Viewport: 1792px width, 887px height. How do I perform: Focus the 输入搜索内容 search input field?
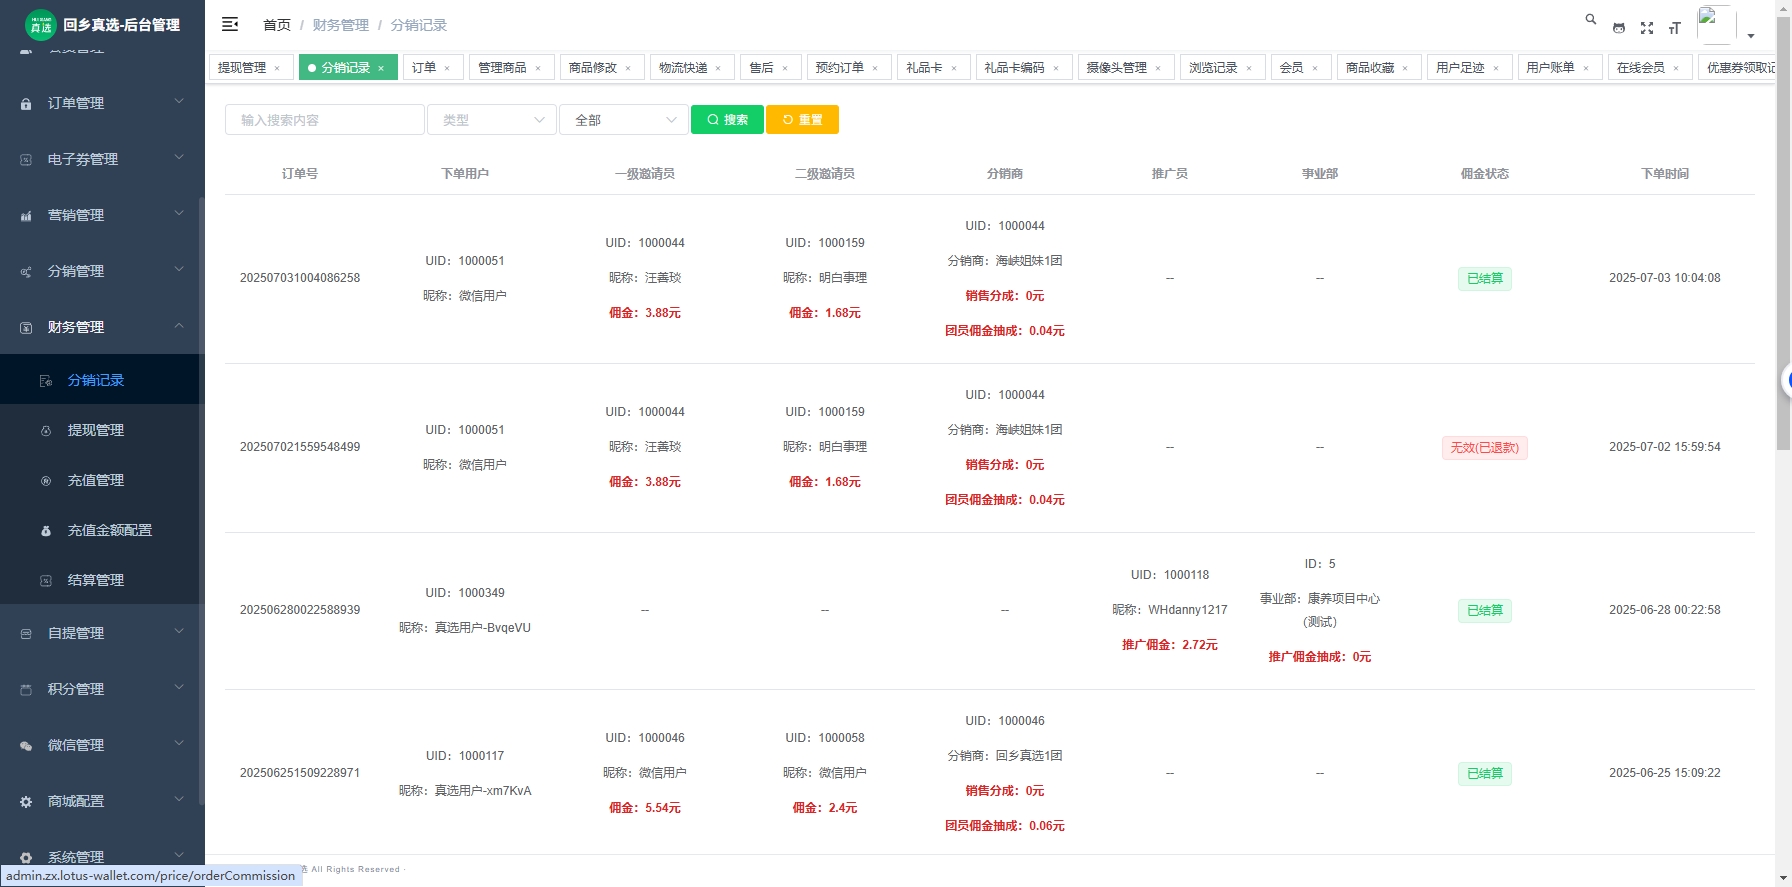pos(325,120)
